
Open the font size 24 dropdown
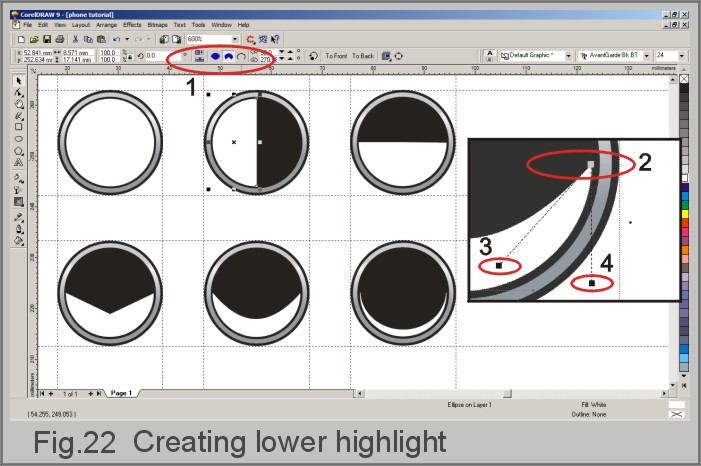[682, 56]
